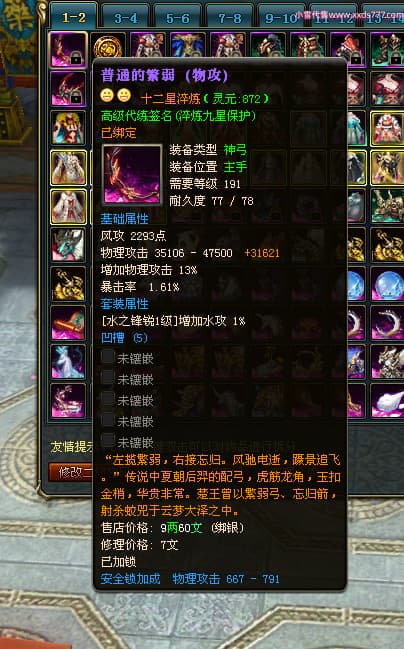Open the 5-6 inventory tab

pos(178,18)
